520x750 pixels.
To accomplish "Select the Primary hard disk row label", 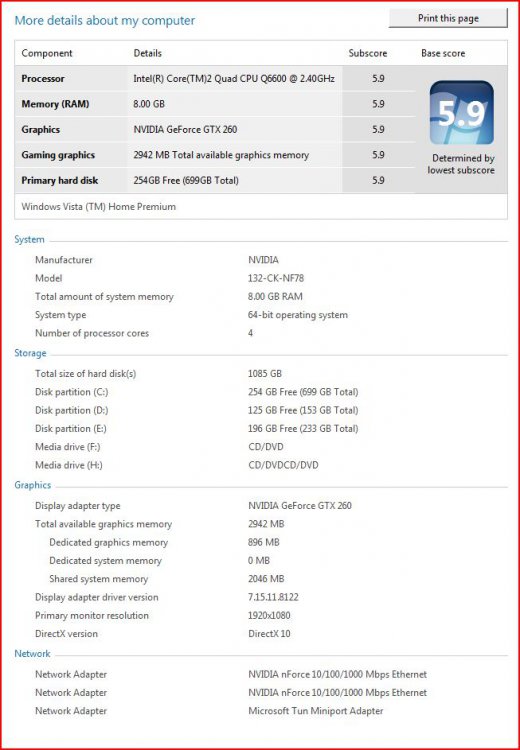I will pos(59,180).
